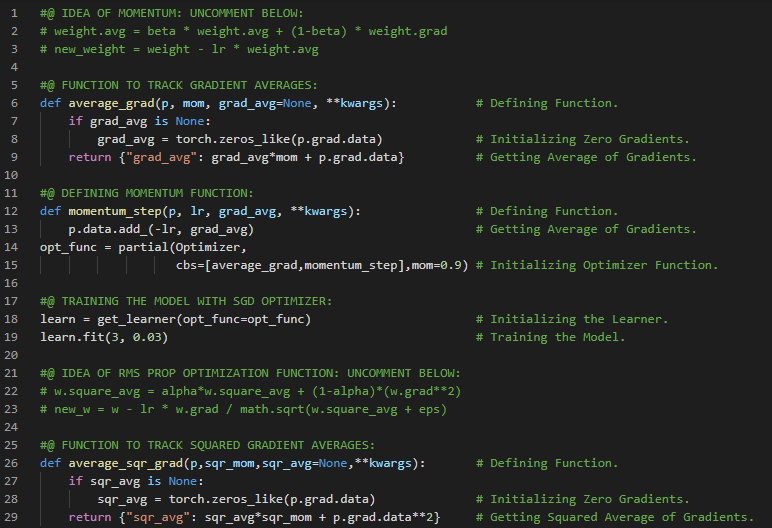Click line number 6 in the gutter
The width and height of the screenshot is (772, 528).
point(14,103)
